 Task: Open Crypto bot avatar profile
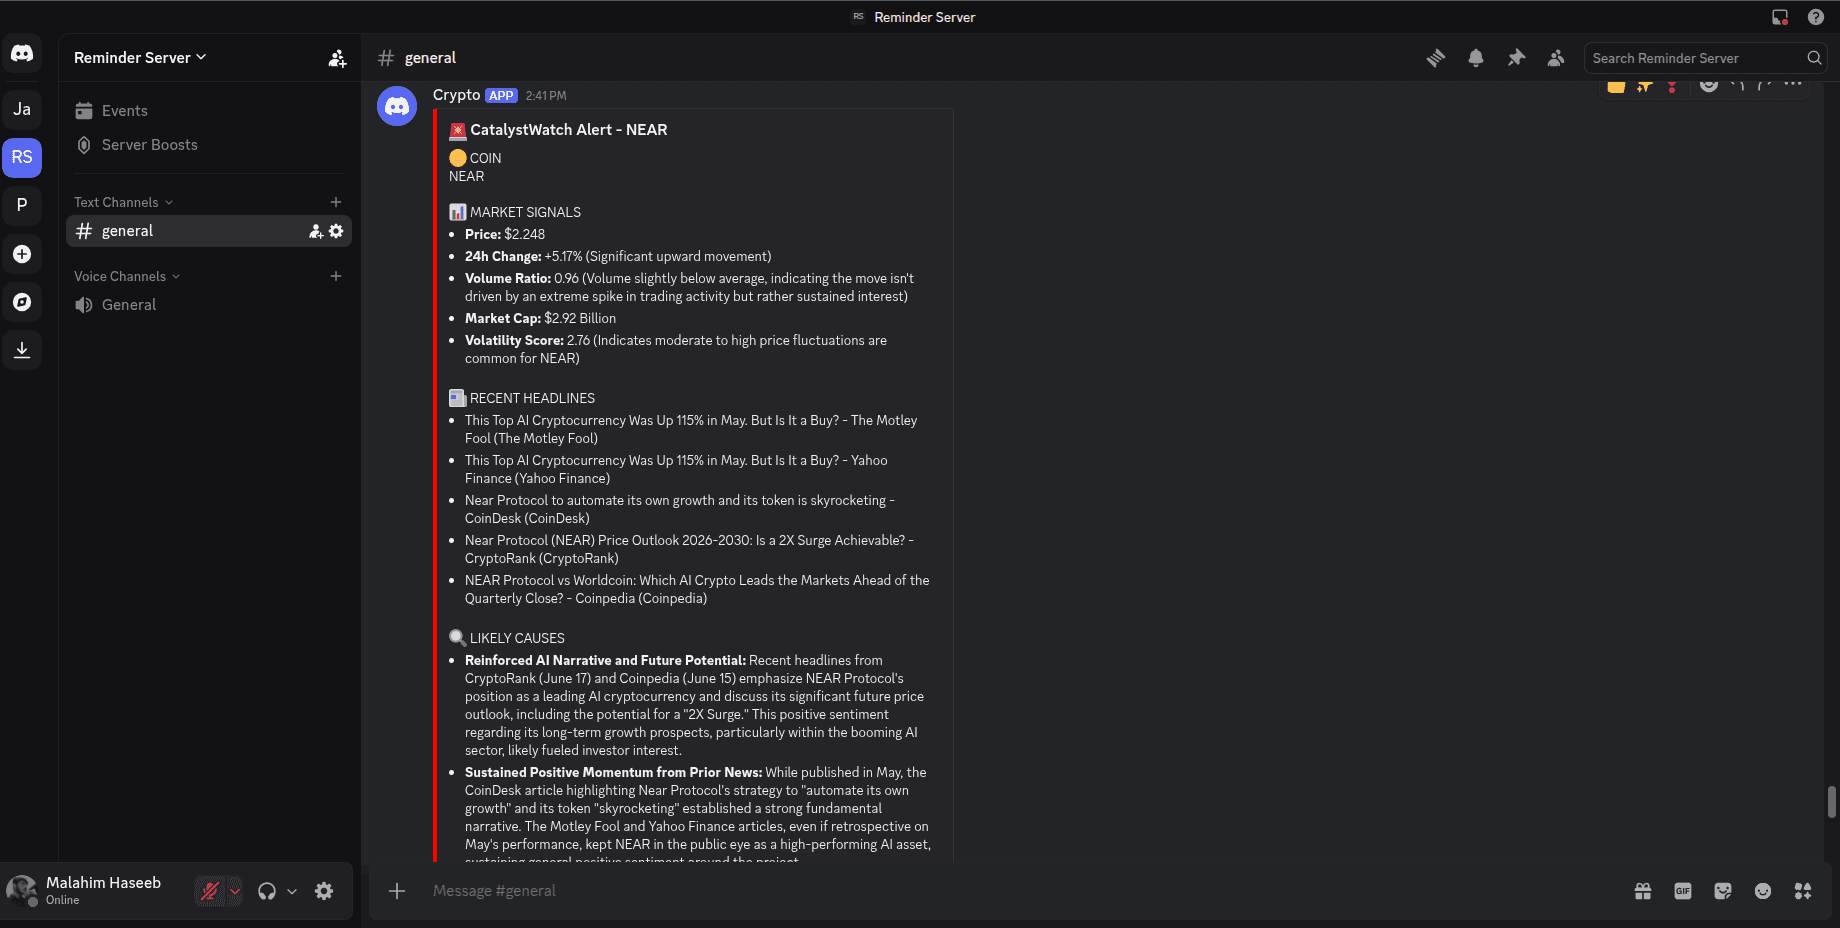(x=397, y=106)
